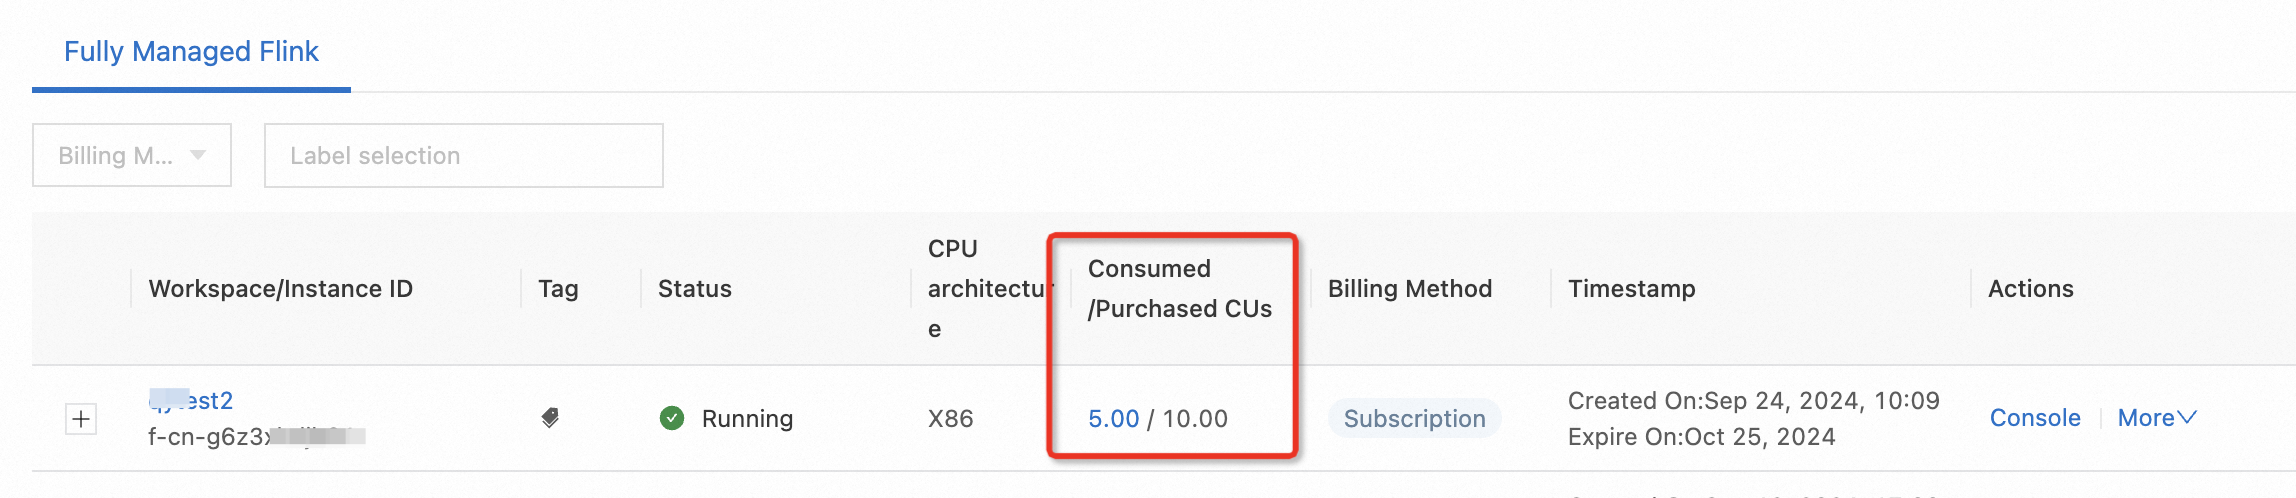Click the Tag column header
2296x498 pixels.
tap(558, 289)
